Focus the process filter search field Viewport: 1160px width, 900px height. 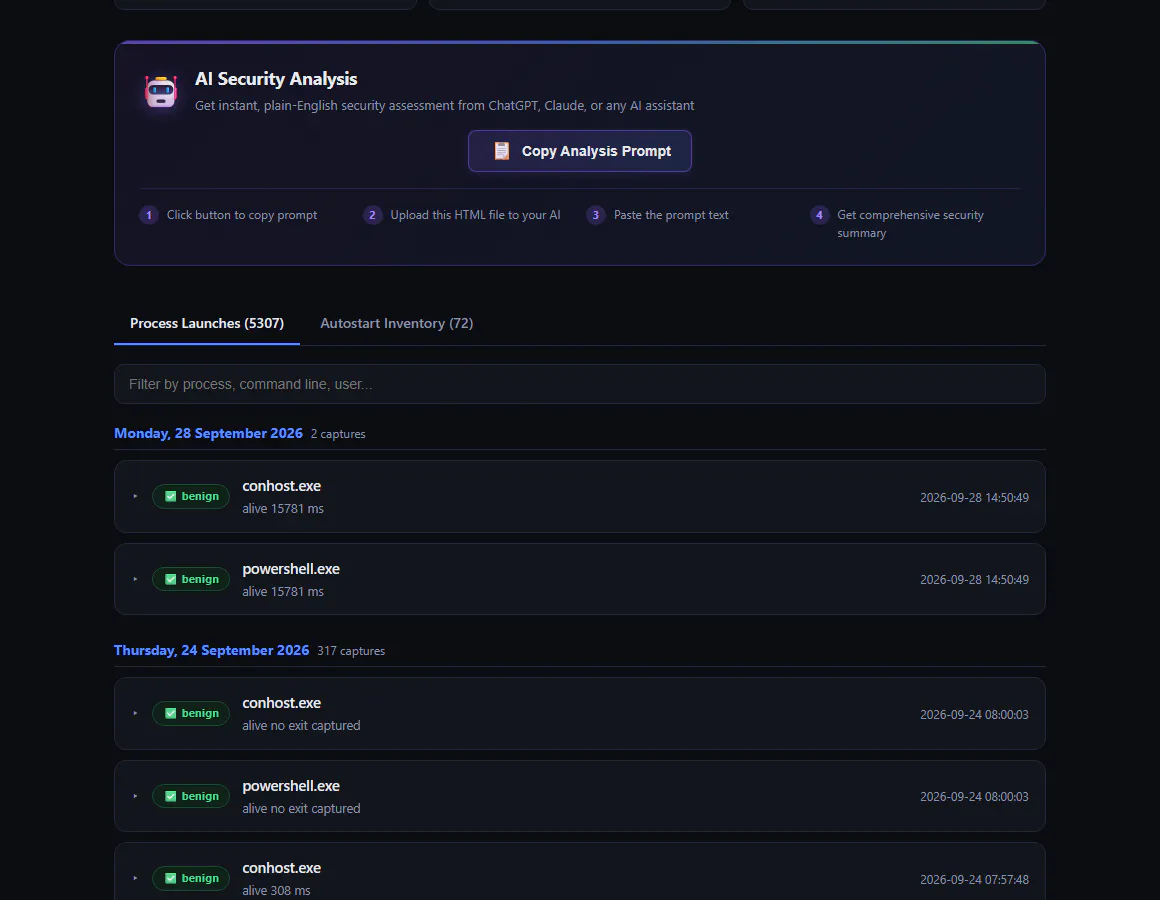click(x=580, y=384)
